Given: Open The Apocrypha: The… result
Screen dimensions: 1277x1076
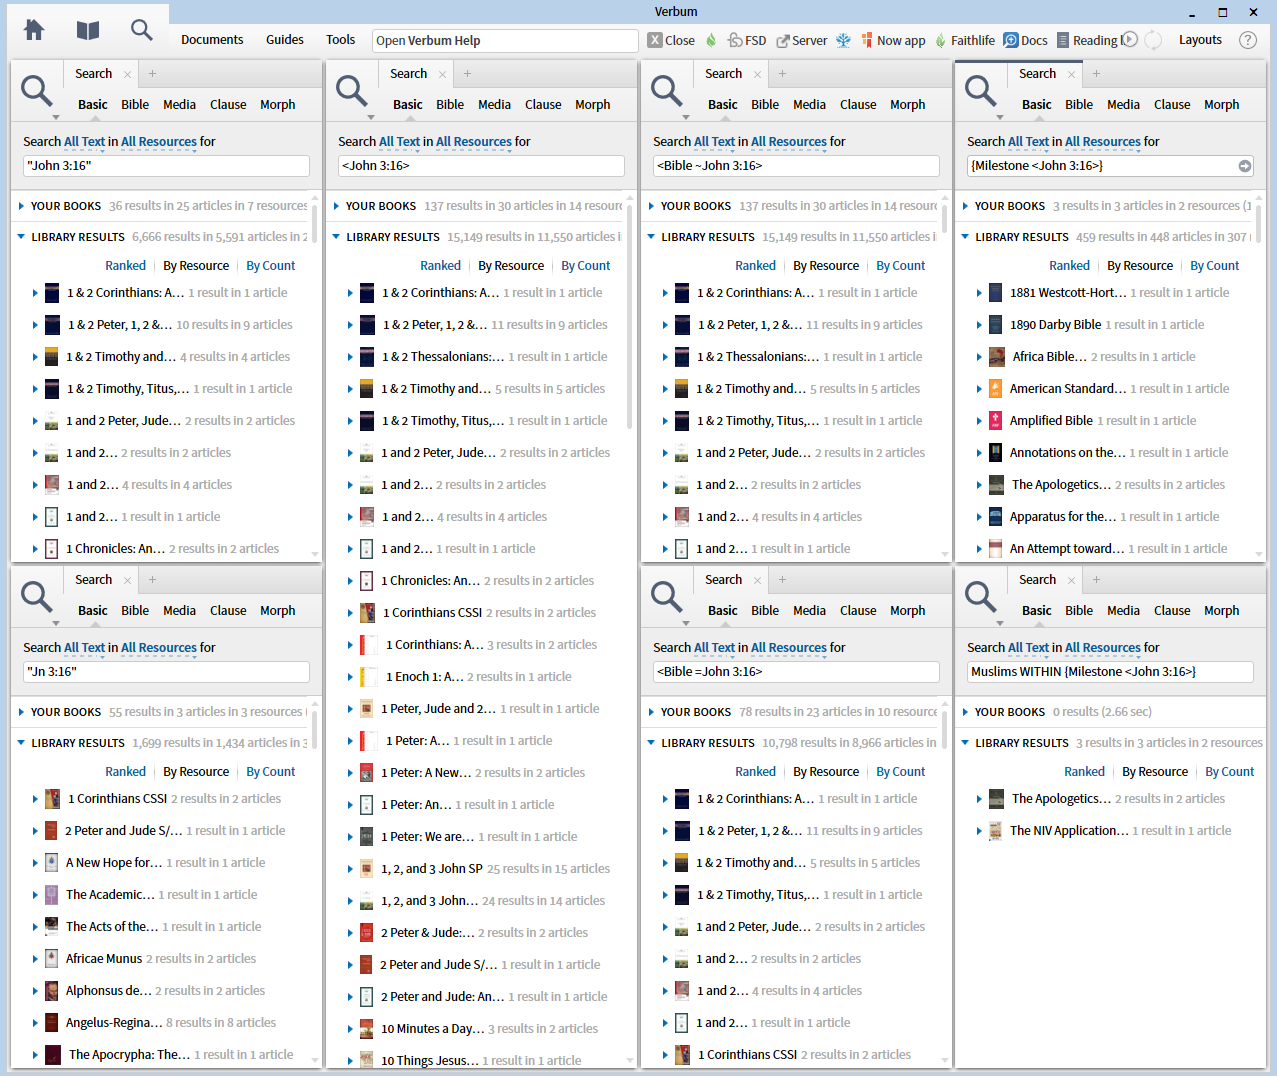Looking at the screenshot, I should (x=130, y=1055).
